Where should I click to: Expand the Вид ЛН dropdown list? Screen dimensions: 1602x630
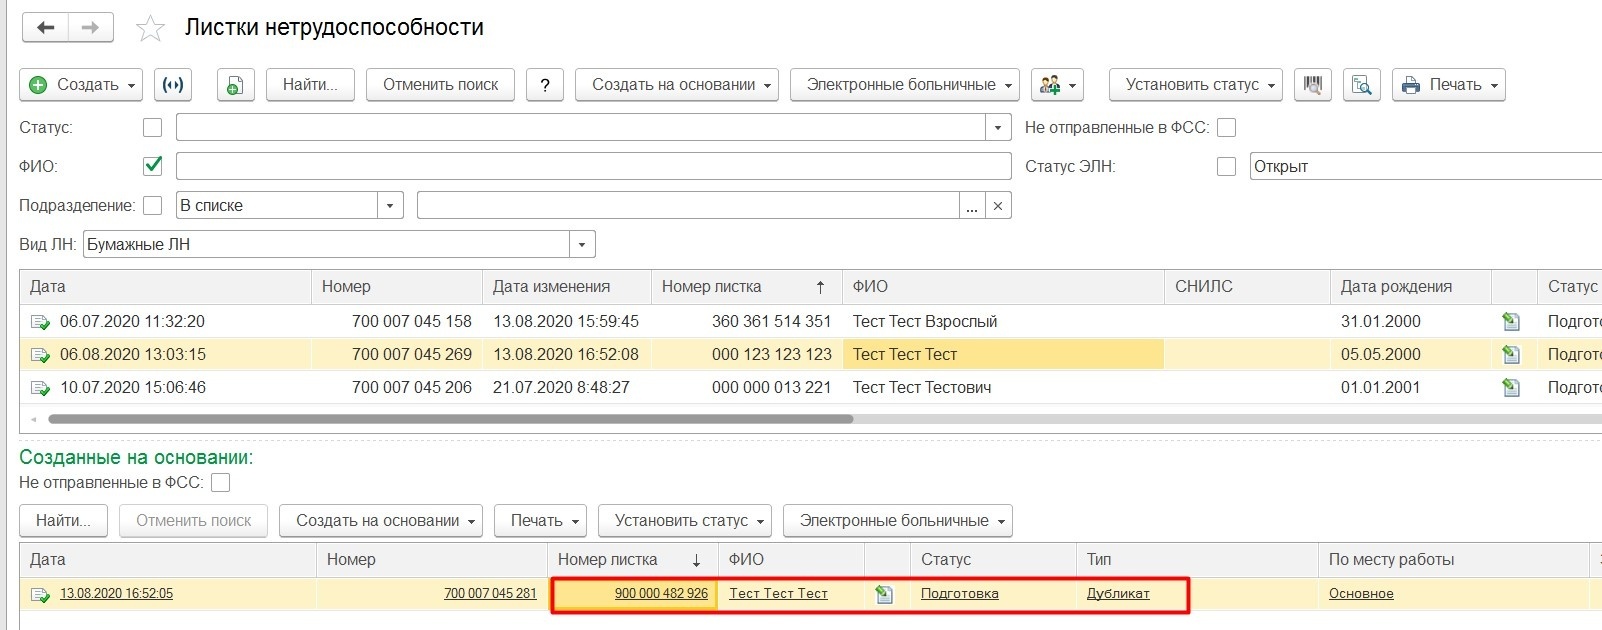pyautogui.click(x=582, y=245)
